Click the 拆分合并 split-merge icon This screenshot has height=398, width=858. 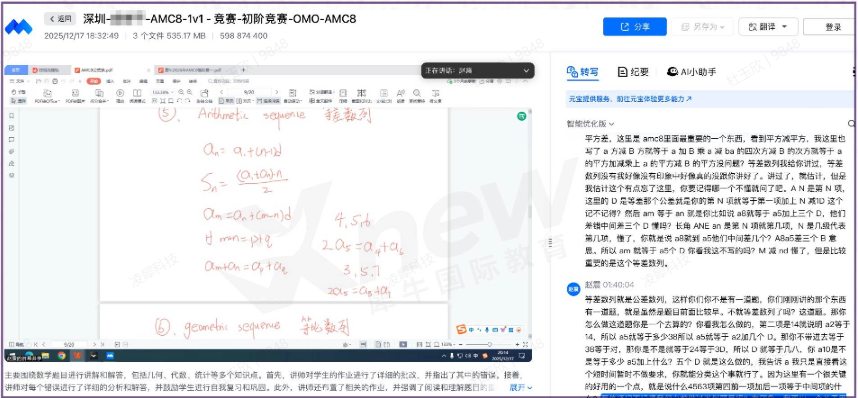point(100,96)
